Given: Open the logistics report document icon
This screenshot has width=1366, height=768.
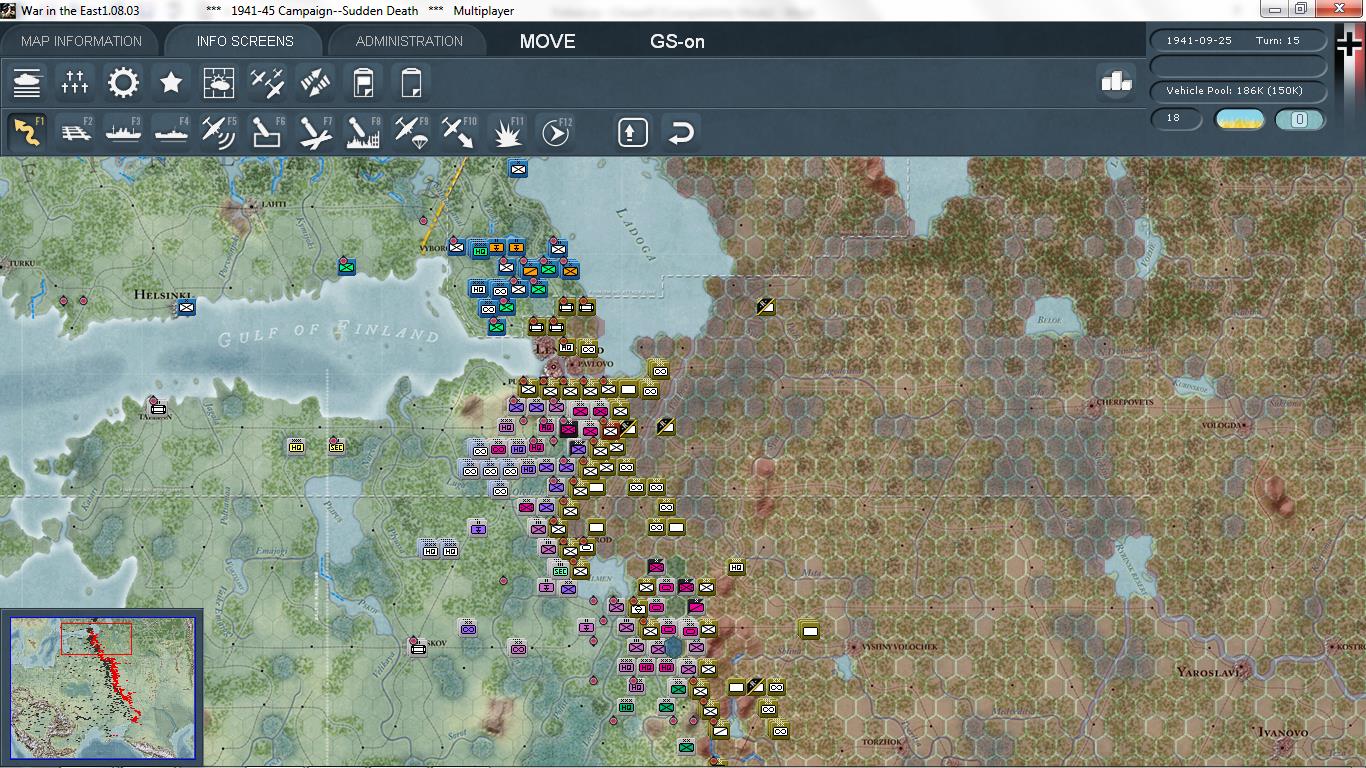Looking at the screenshot, I should point(363,83).
